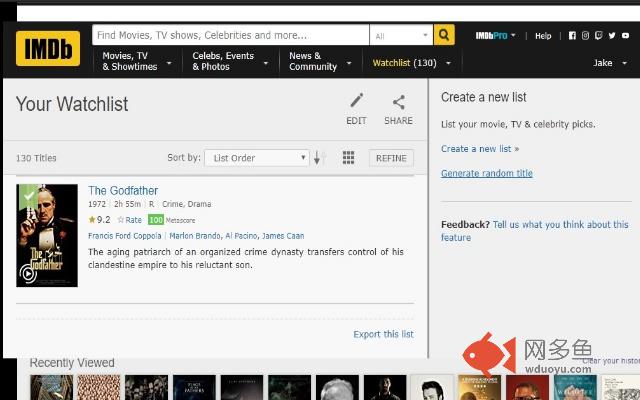Open Marlon Brando link
This screenshot has height=400, width=640.
click(195, 236)
